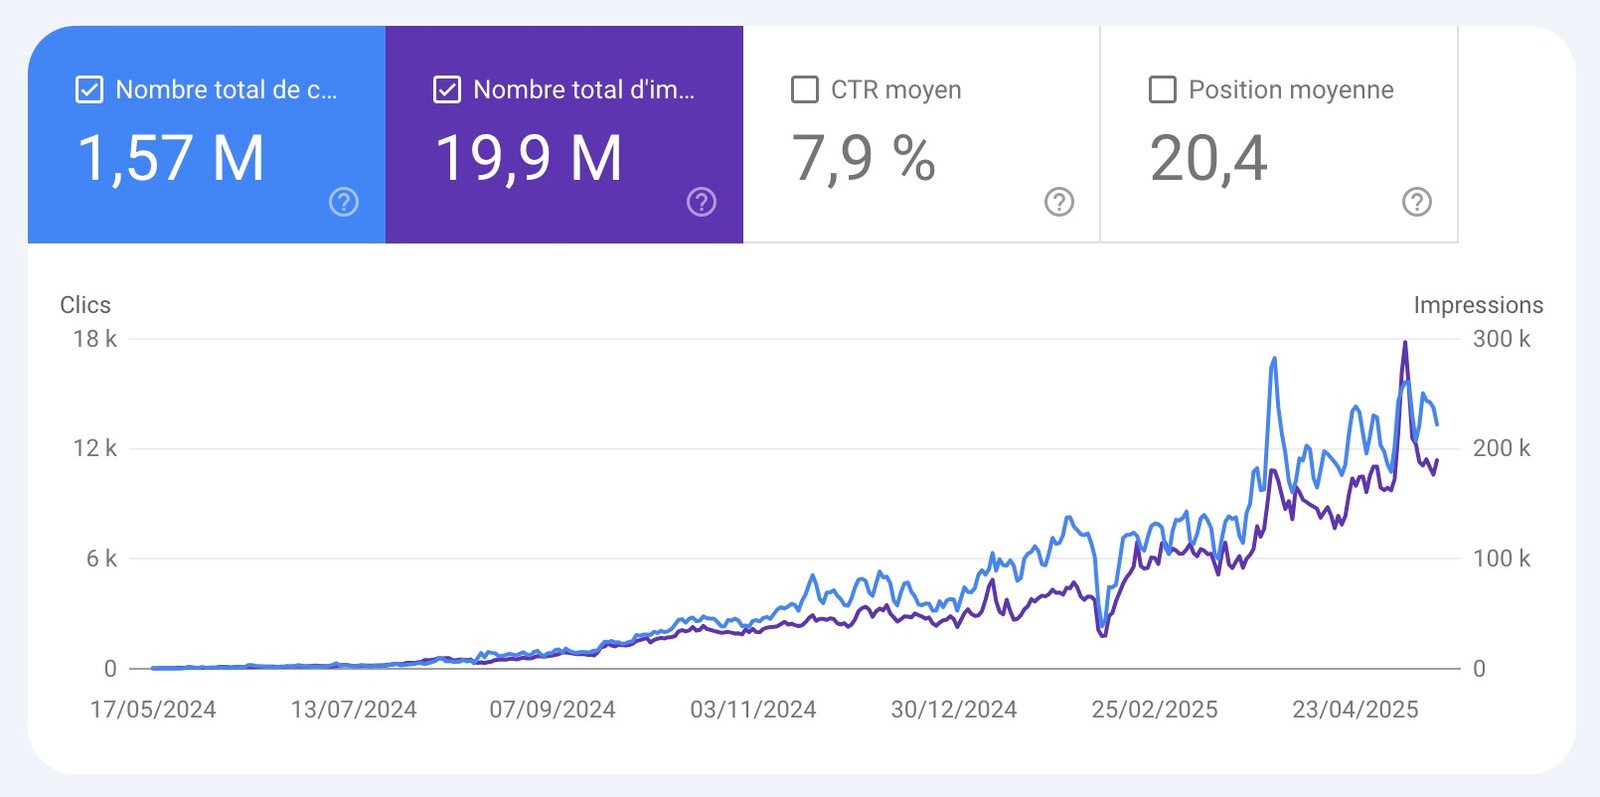The image size is (1600, 797).
Task: Click the Clics axis label
Action: click(x=85, y=305)
